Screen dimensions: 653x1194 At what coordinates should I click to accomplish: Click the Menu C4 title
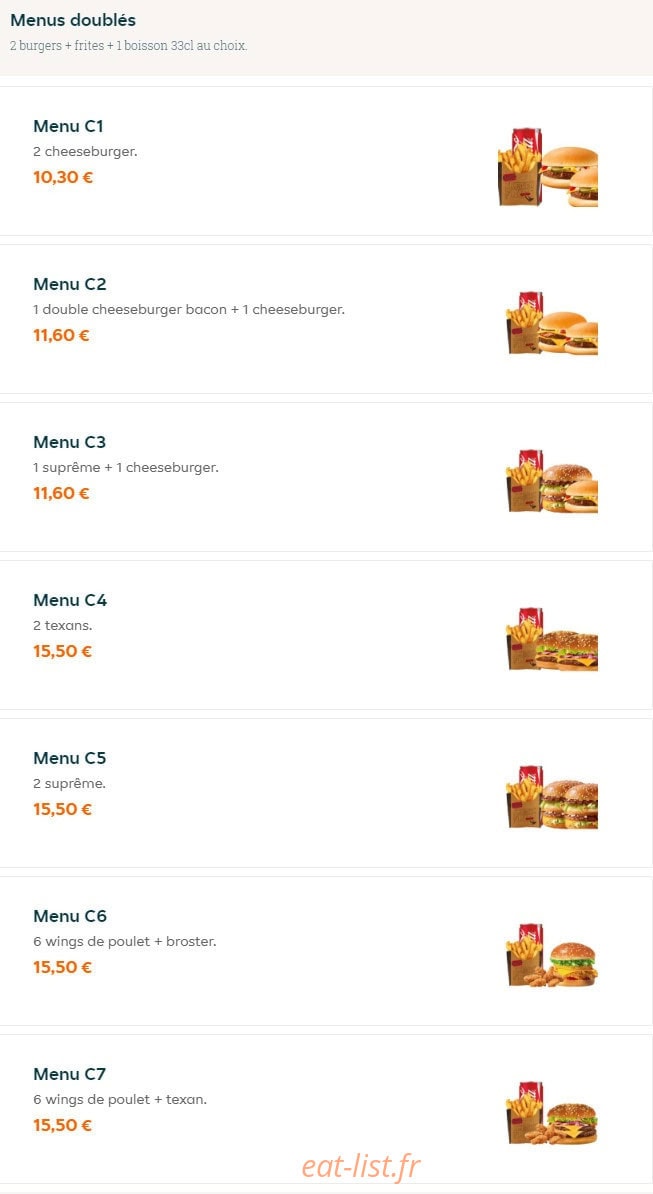pyautogui.click(x=70, y=600)
